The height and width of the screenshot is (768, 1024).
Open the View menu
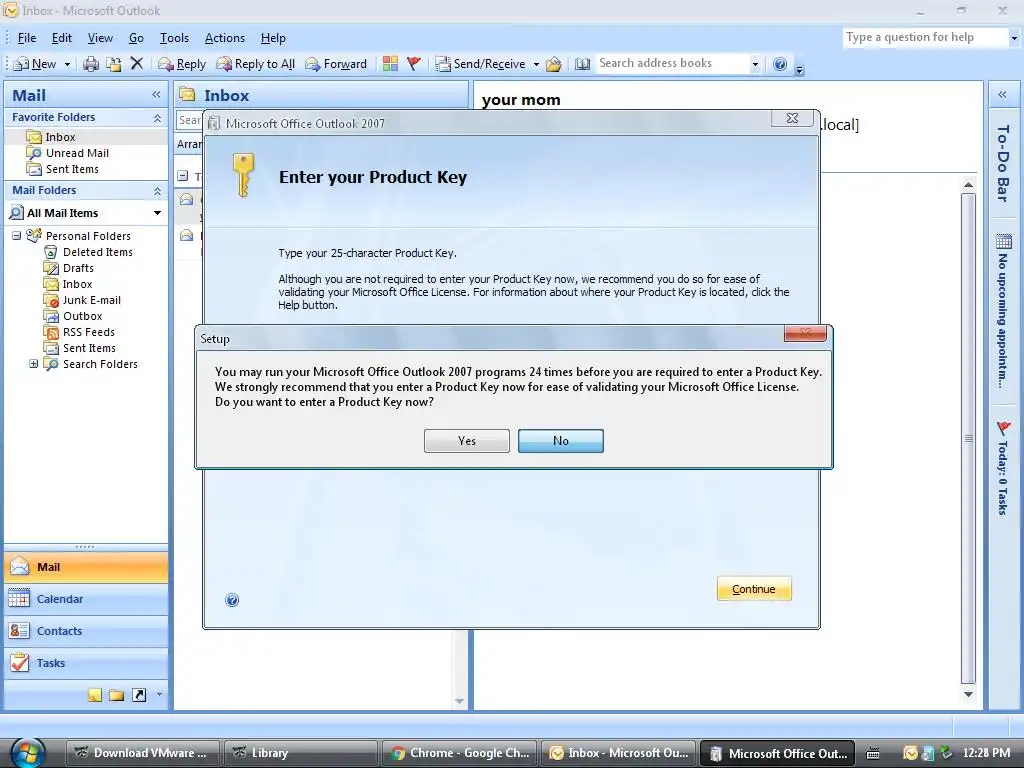tap(100, 38)
